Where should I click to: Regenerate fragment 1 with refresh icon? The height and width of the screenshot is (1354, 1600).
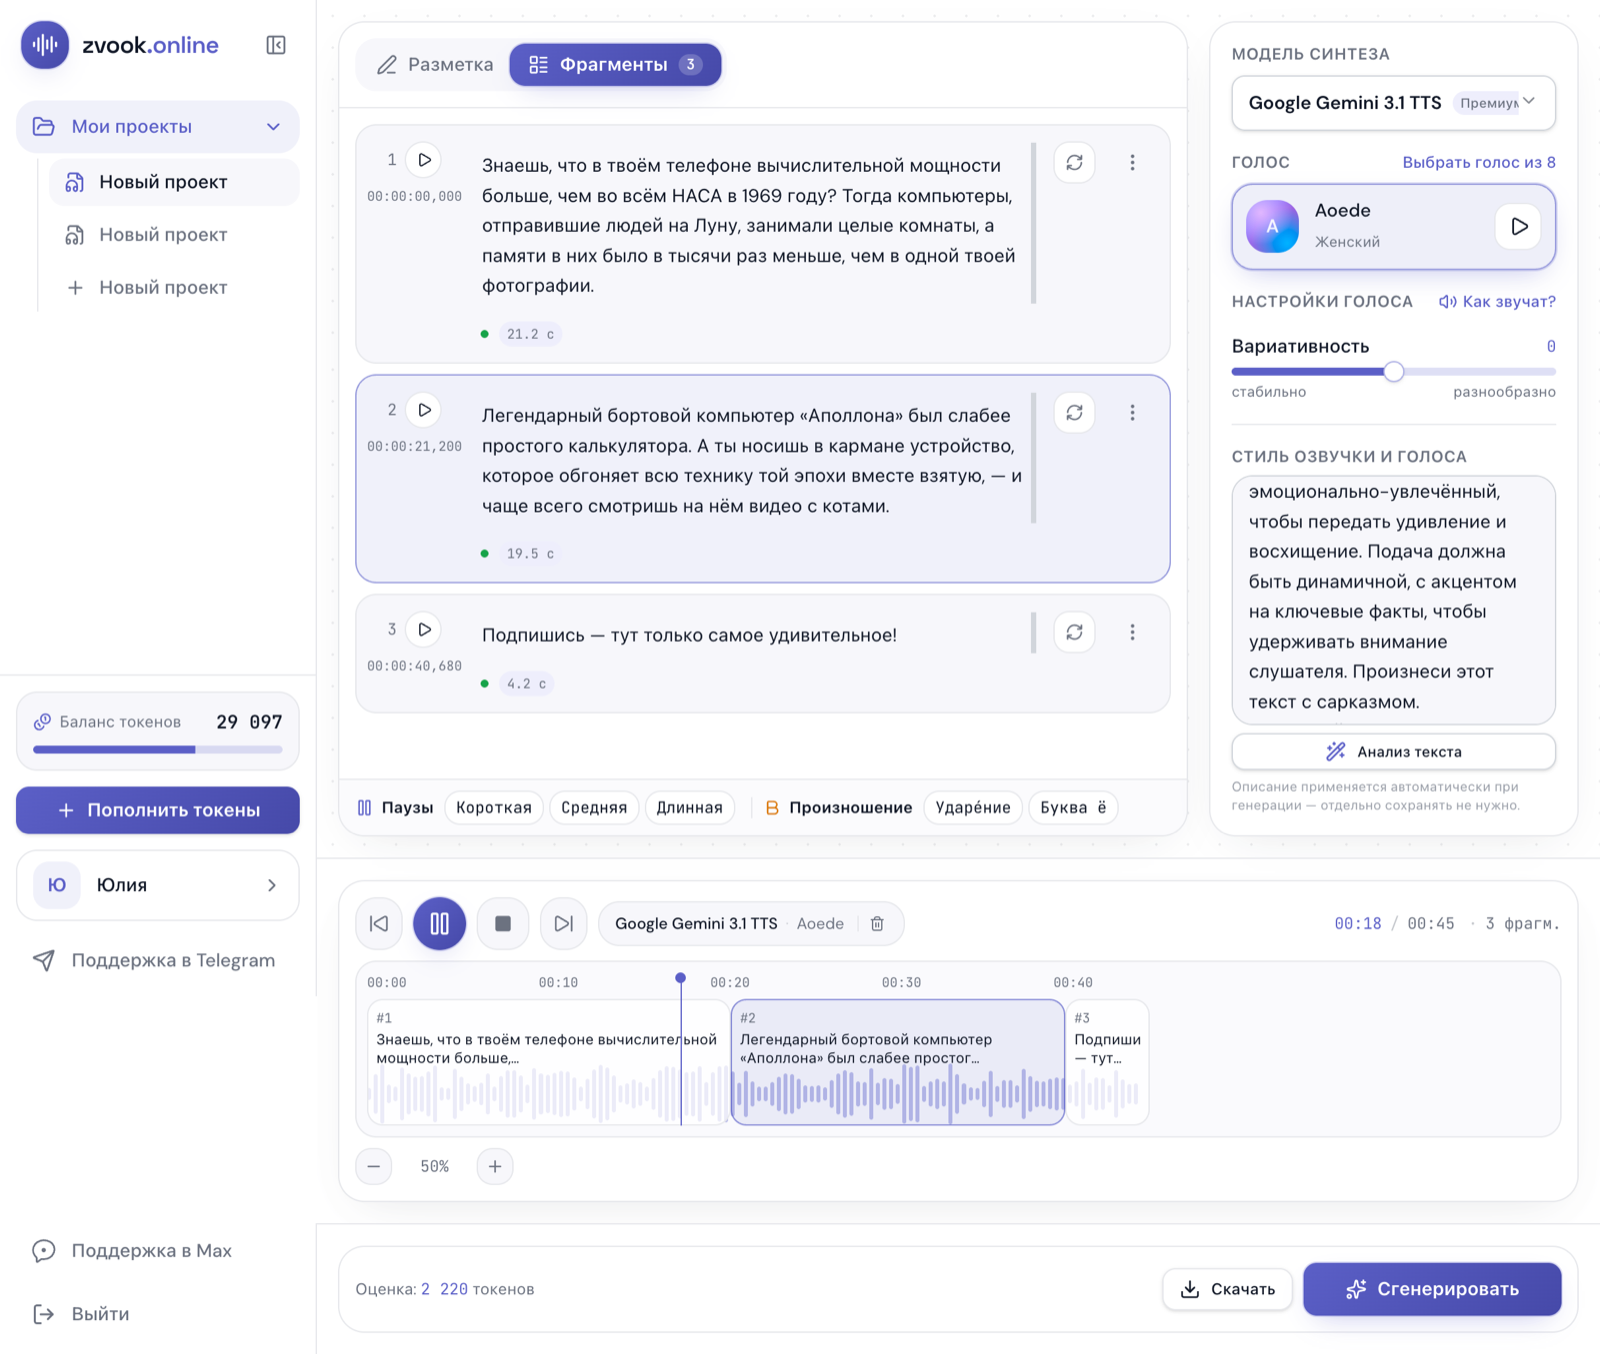[x=1074, y=163]
